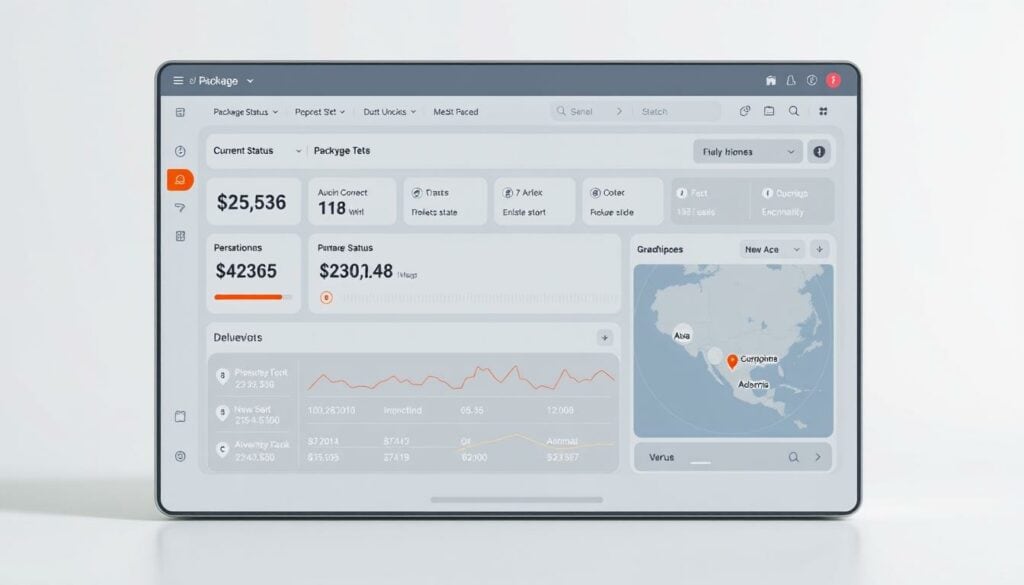The image size is (1024, 585).
Task: Open the 7 Arlek Enlste stort card
Action: 534,202
